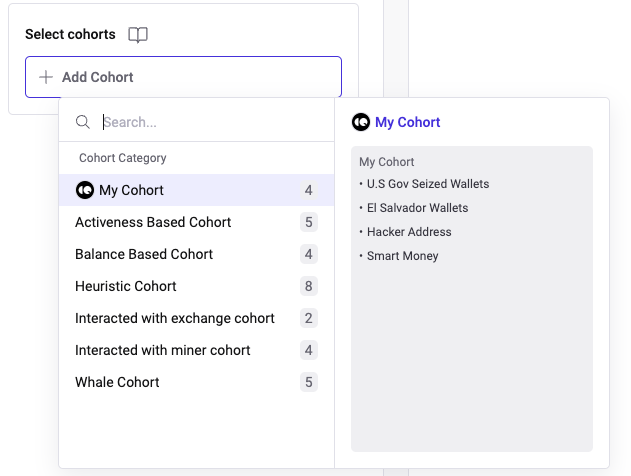Choose the Smart Money cohort
The height and width of the screenshot is (476, 631).
(x=402, y=256)
